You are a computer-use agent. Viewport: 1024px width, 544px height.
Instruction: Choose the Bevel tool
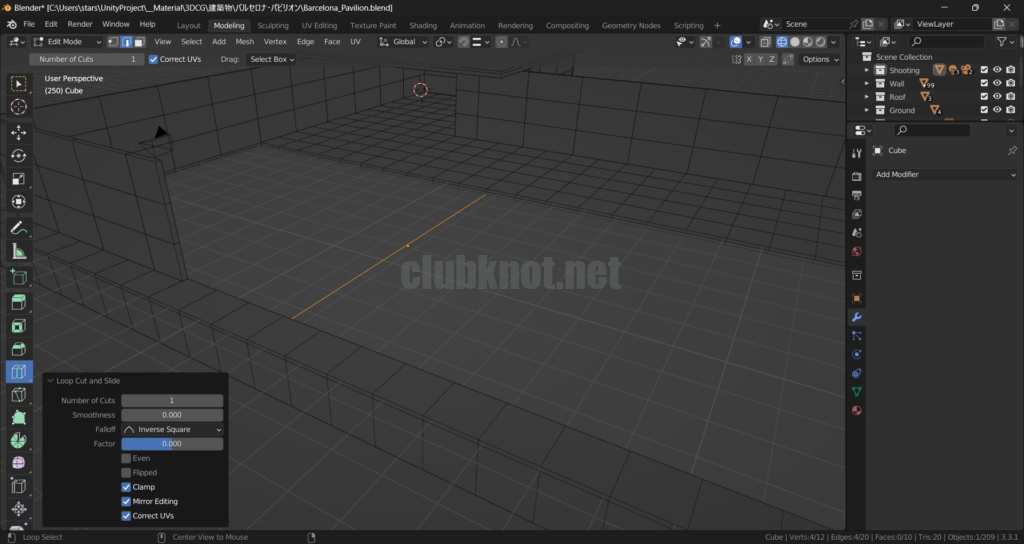coord(18,349)
